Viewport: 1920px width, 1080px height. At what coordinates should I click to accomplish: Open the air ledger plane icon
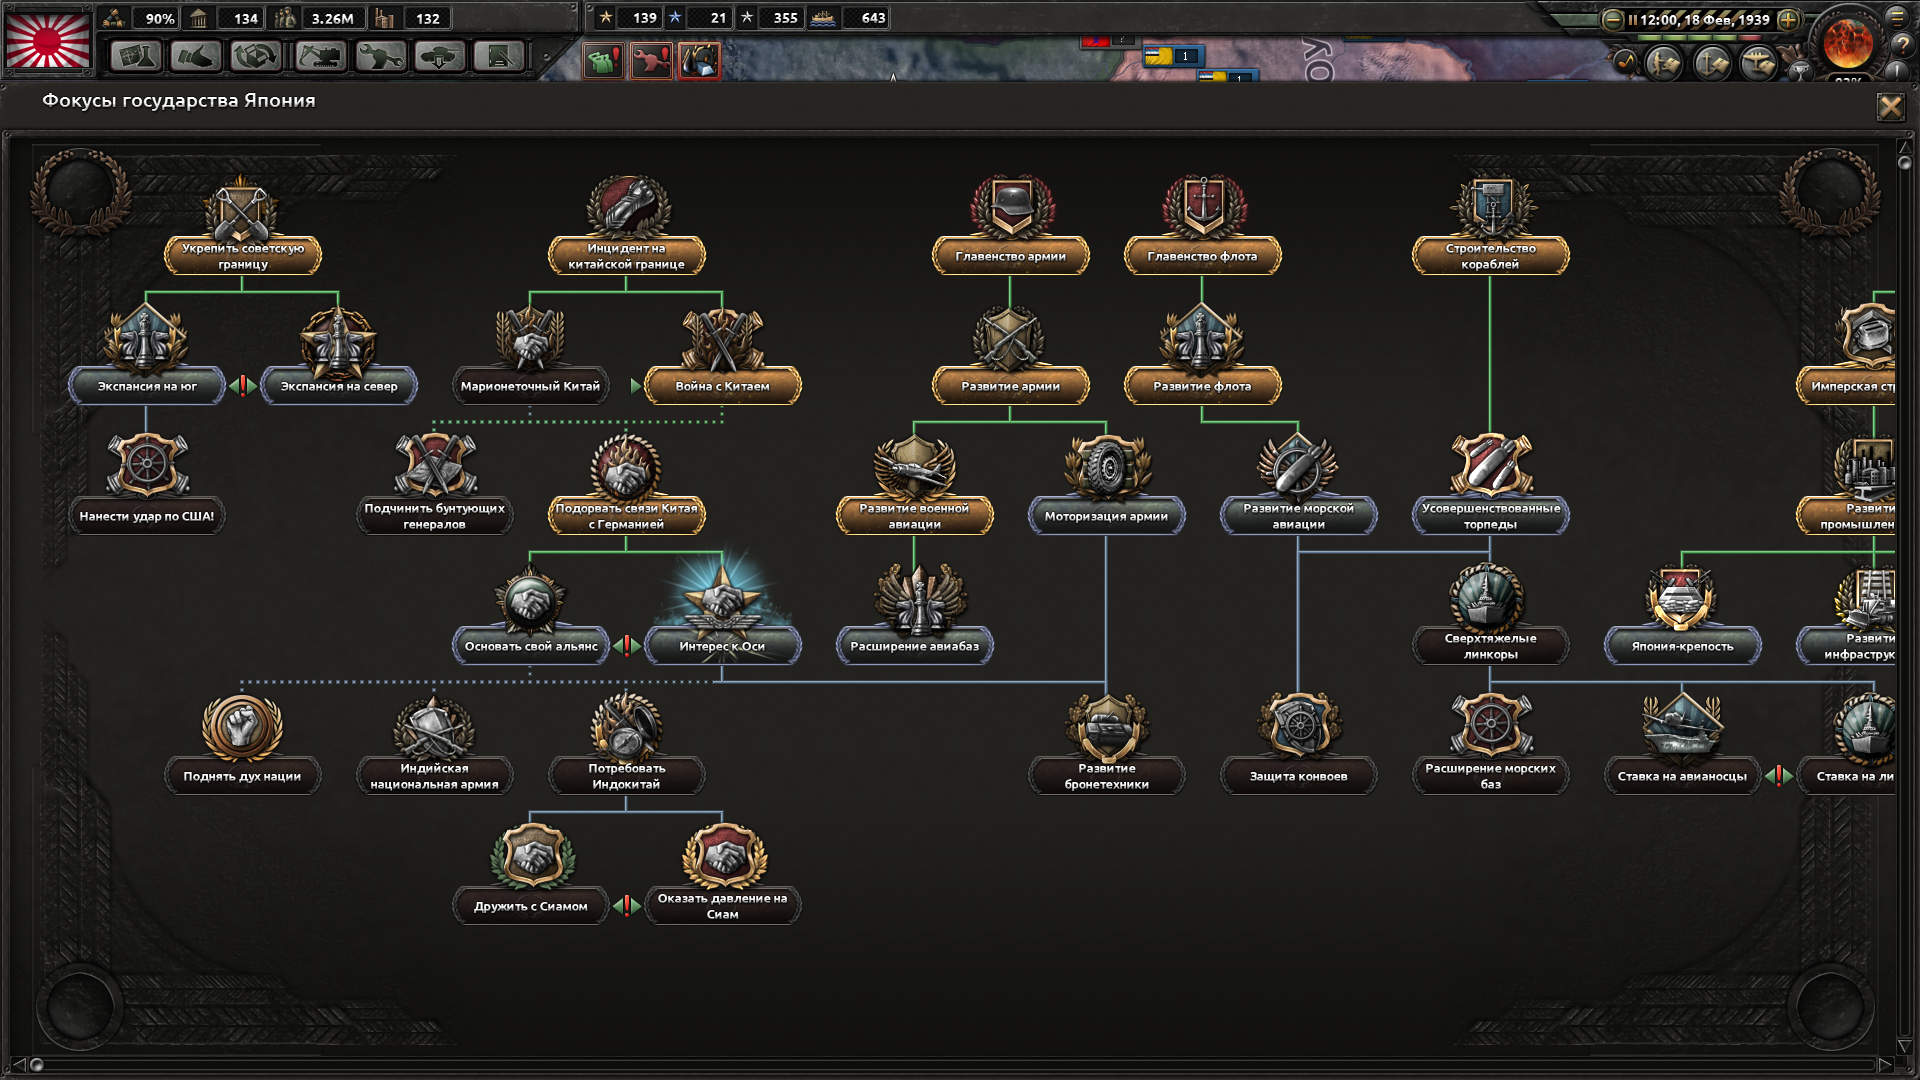point(1758,64)
